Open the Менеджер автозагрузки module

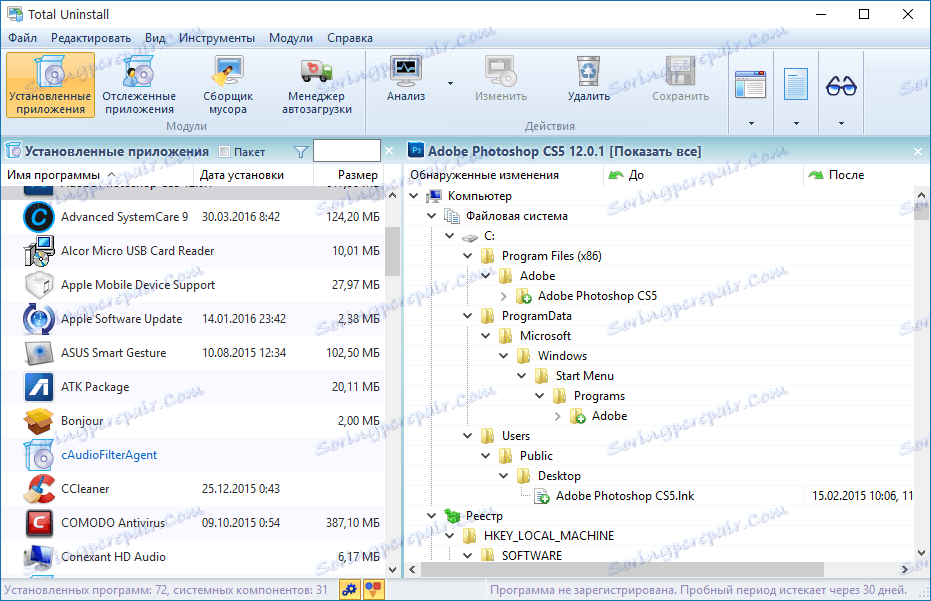(316, 85)
